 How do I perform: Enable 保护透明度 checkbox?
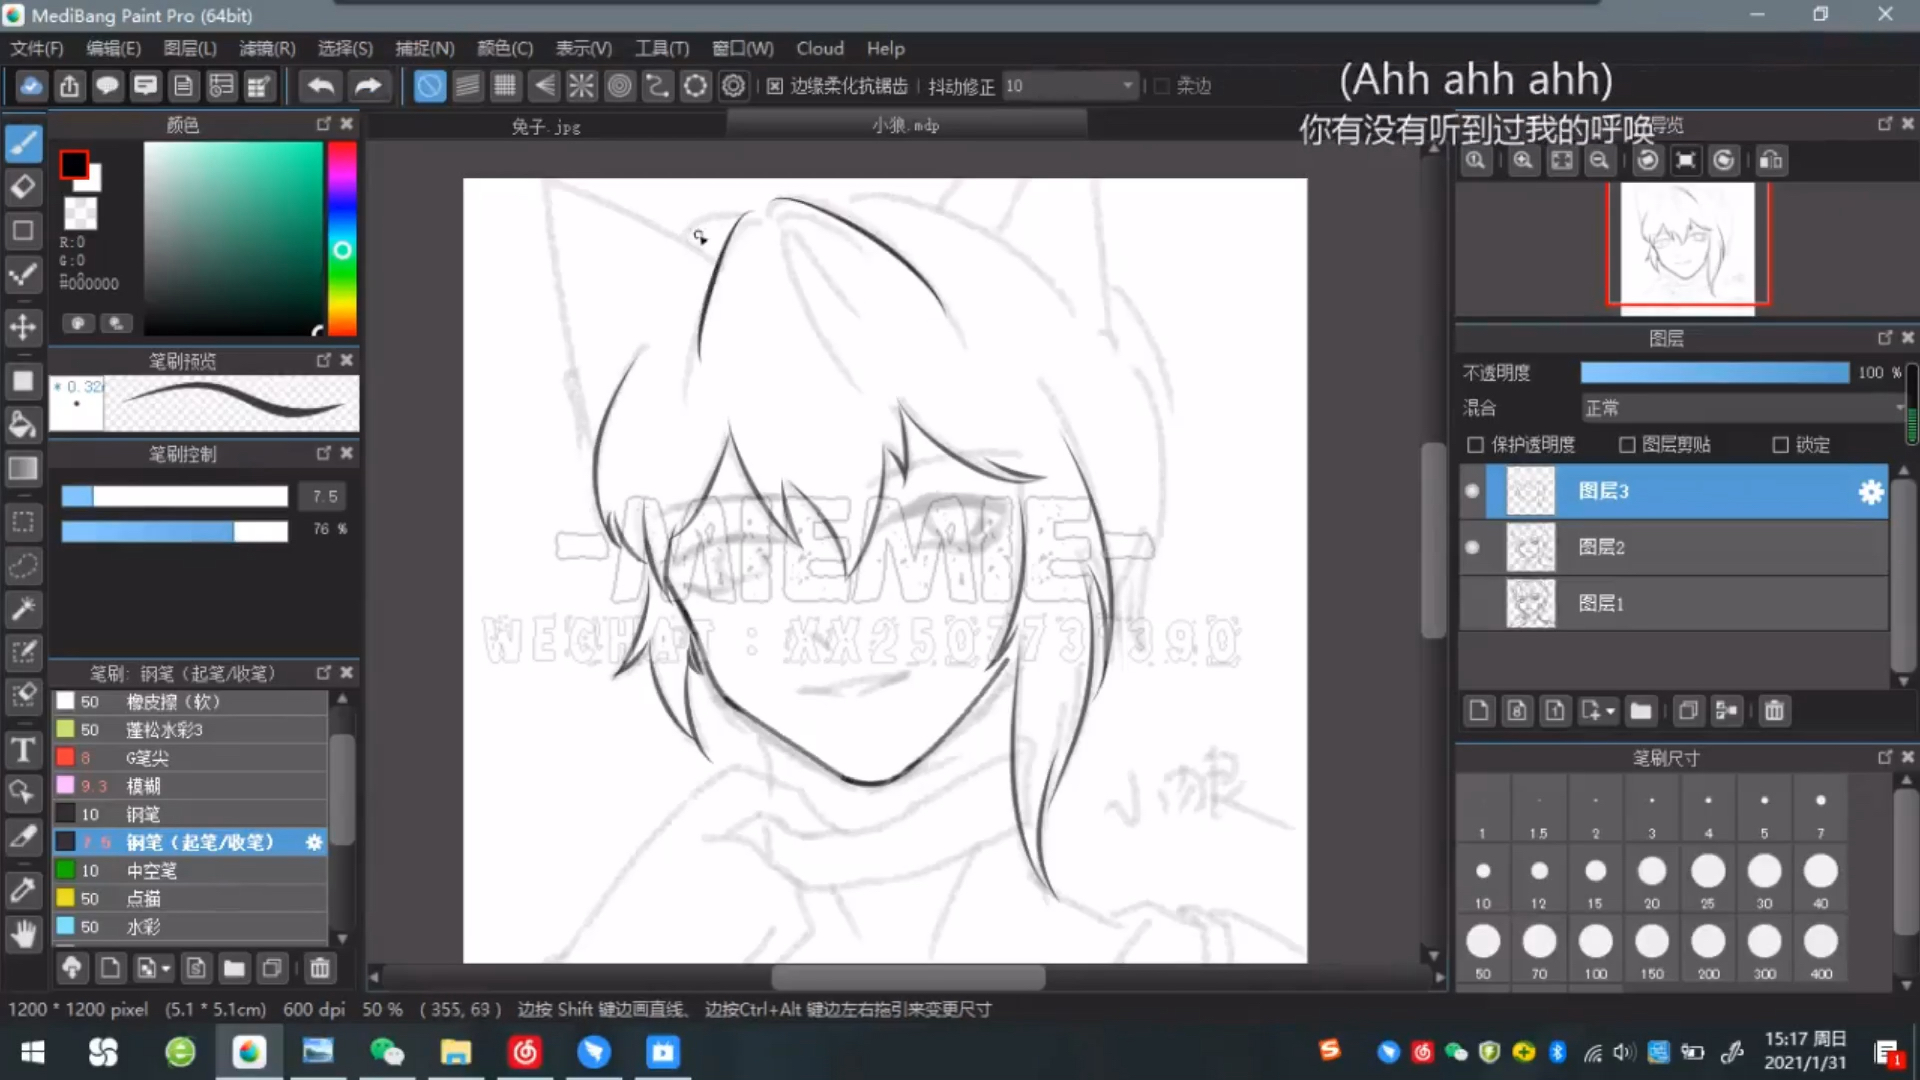pyautogui.click(x=1475, y=445)
